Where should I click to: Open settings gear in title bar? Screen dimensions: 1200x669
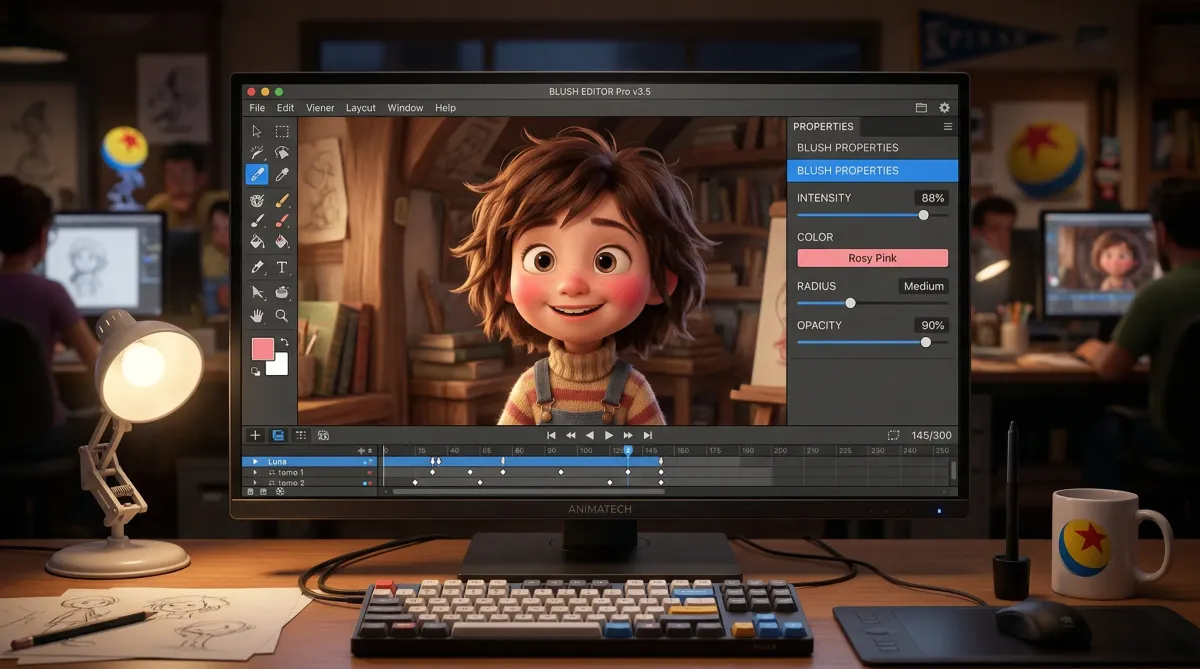[944, 108]
